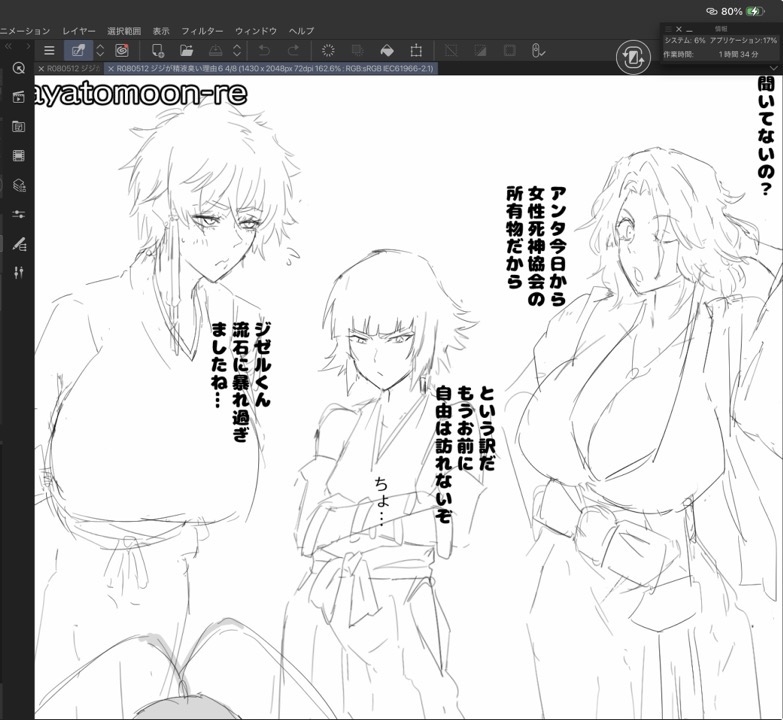The image size is (783, 720).
Task: Click the Invert Selected Area icon
Action: (x=480, y=50)
